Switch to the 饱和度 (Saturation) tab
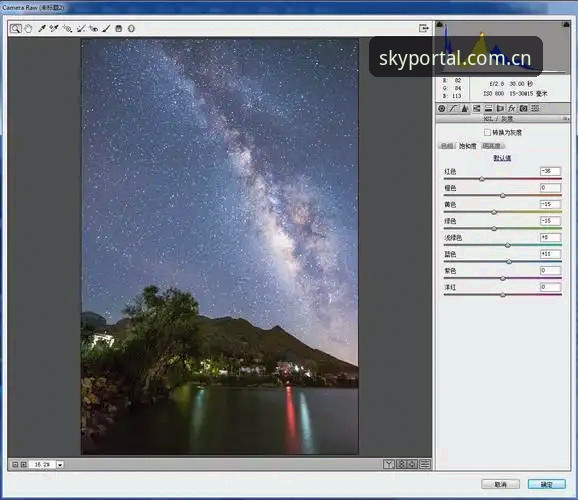This screenshot has height=500, width=578. [x=468, y=146]
